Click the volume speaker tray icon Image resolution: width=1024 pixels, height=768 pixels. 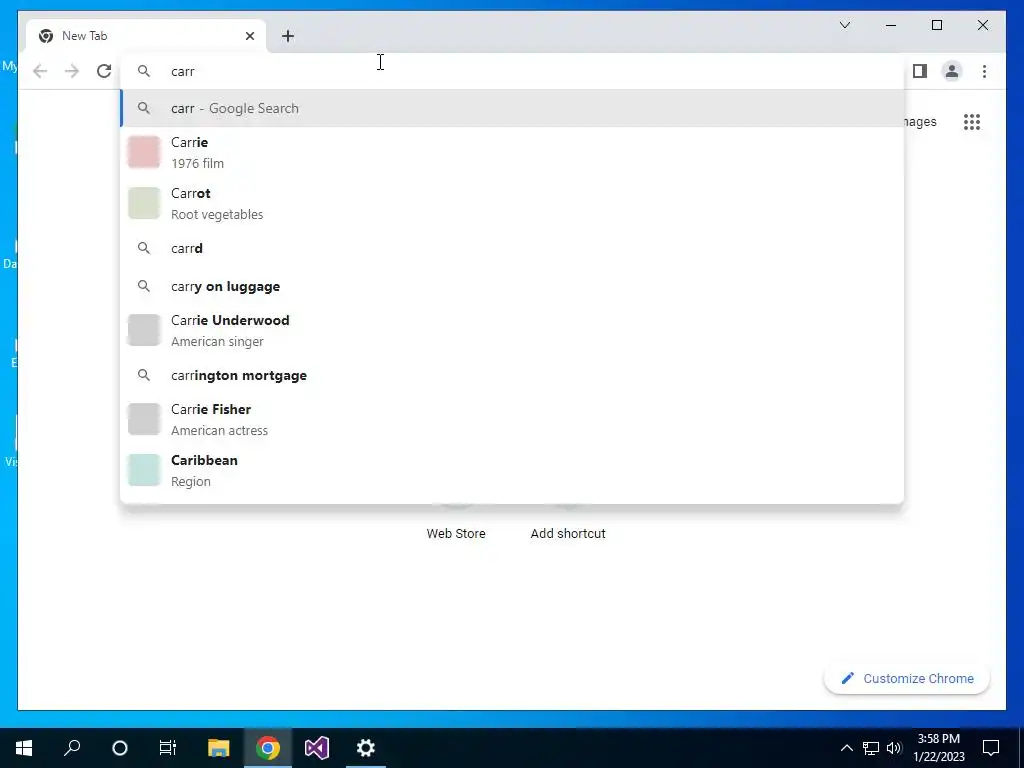(x=894, y=748)
